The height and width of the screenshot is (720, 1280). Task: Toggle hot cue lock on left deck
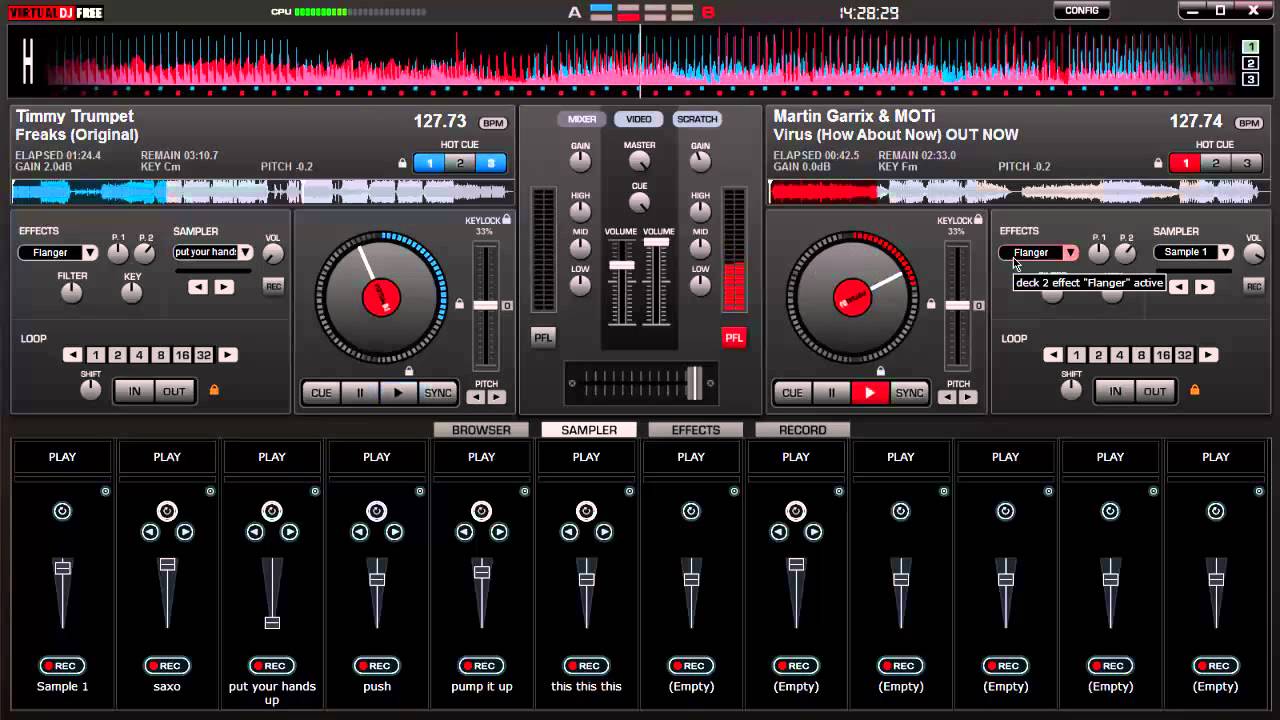point(403,163)
